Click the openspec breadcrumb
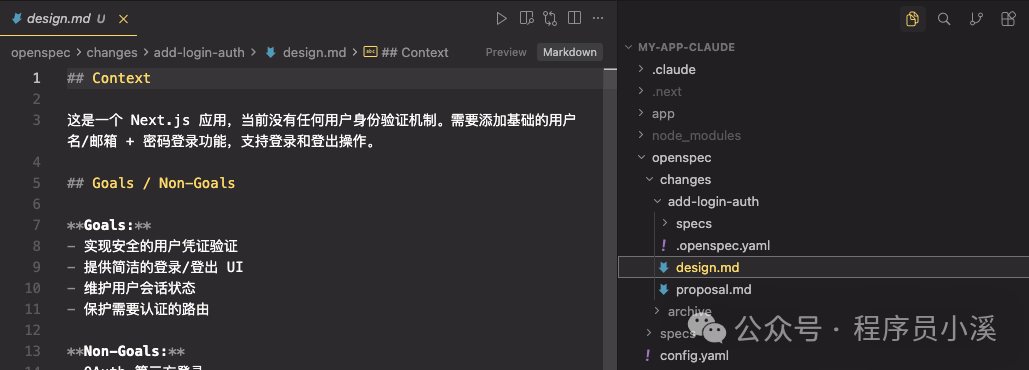Viewport: 1029px width, 370px height. point(41,52)
